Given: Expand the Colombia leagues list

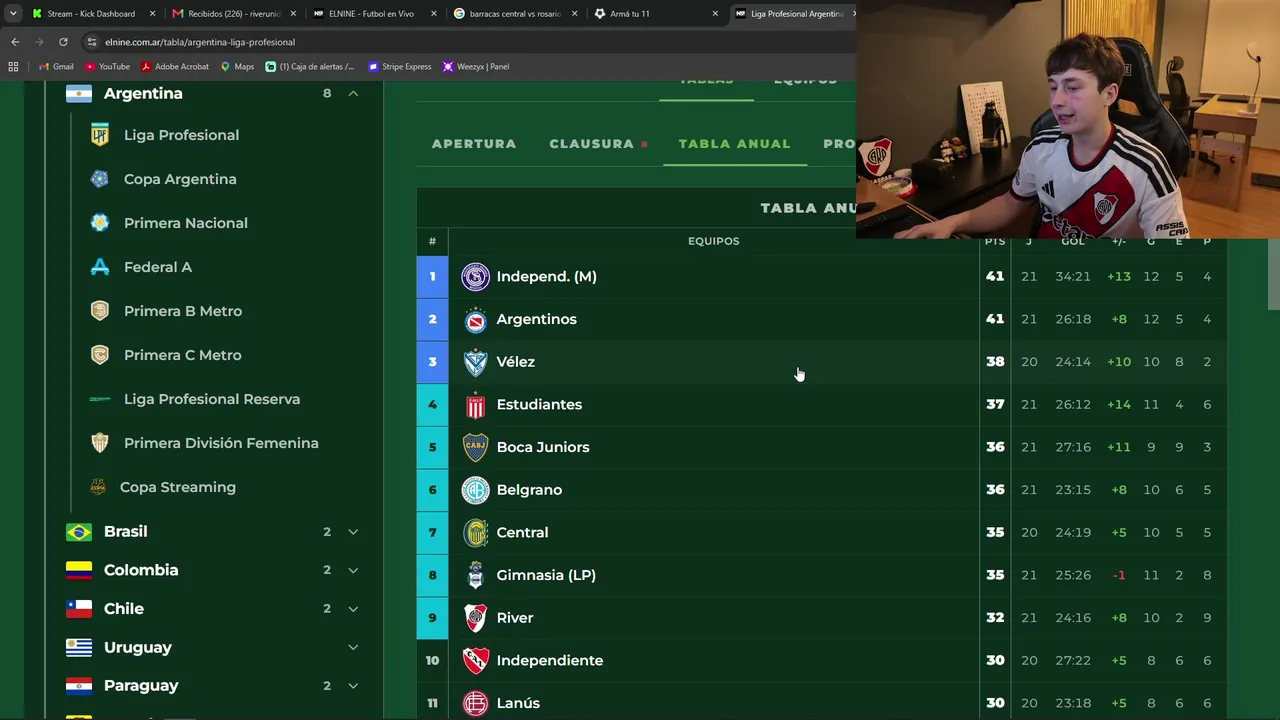Looking at the screenshot, I should pos(353,570).
